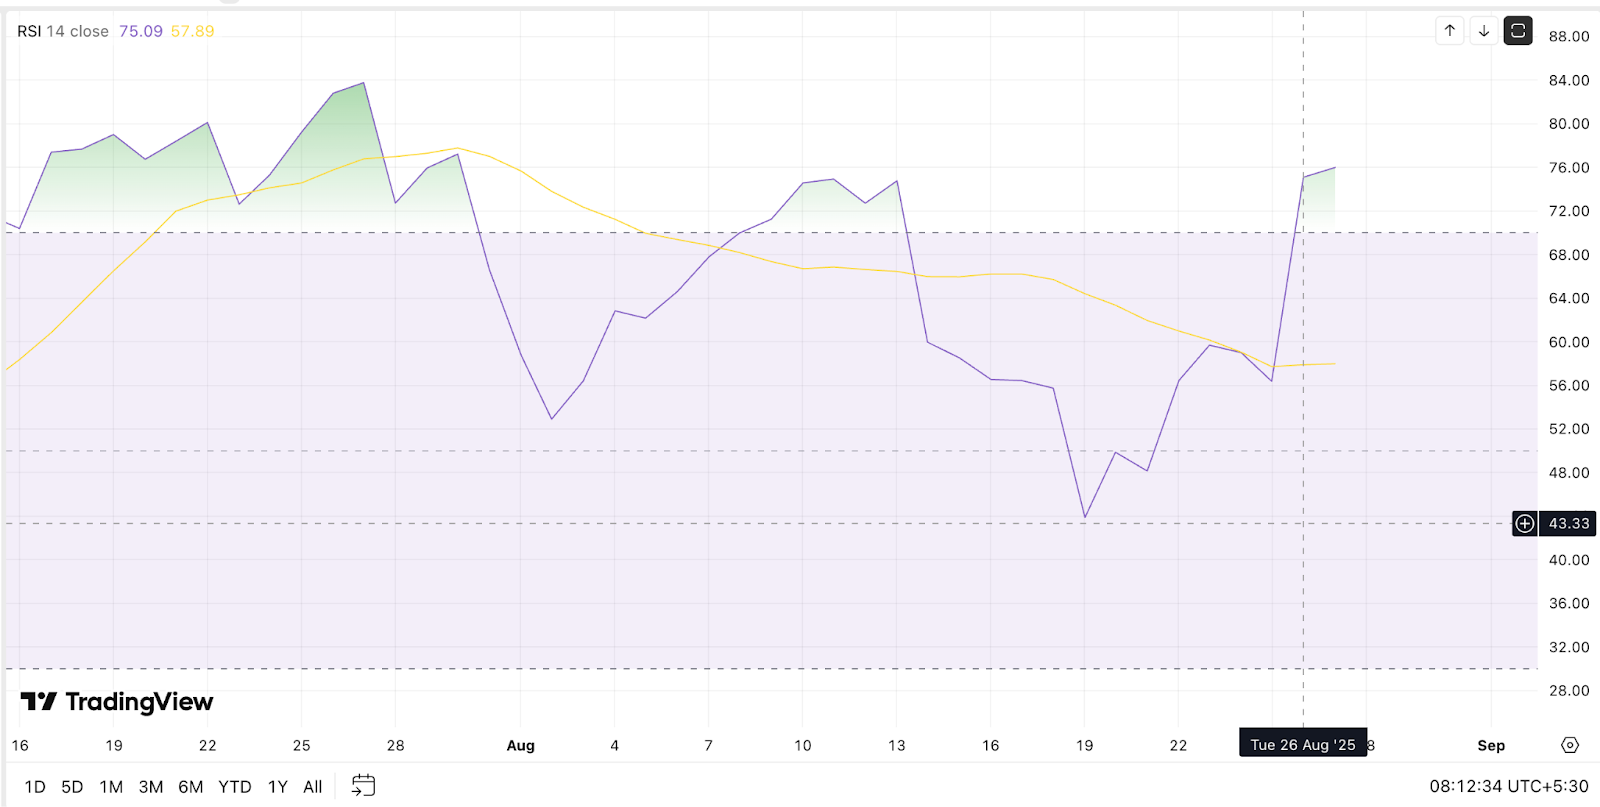Open timezone menu showing UTC+5:30
1600x807 pixels.
[x=1509, y=786]
